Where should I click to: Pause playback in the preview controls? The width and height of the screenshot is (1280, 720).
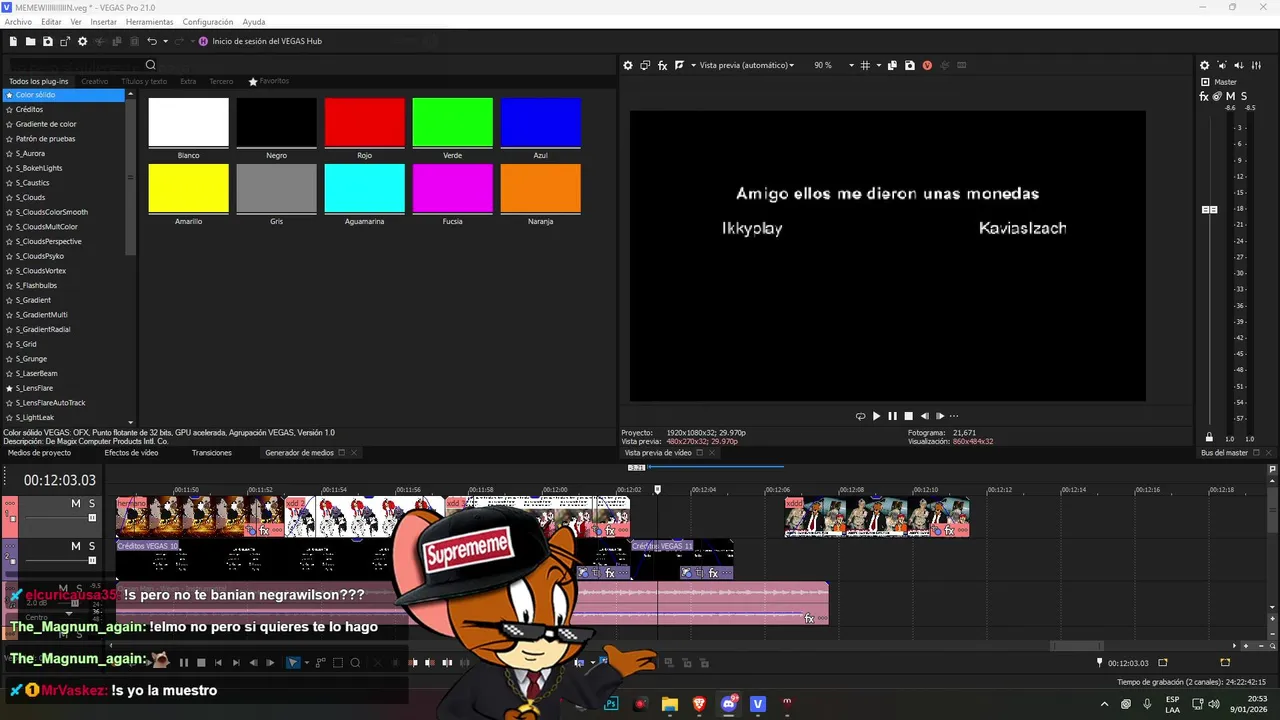[892, 416]
